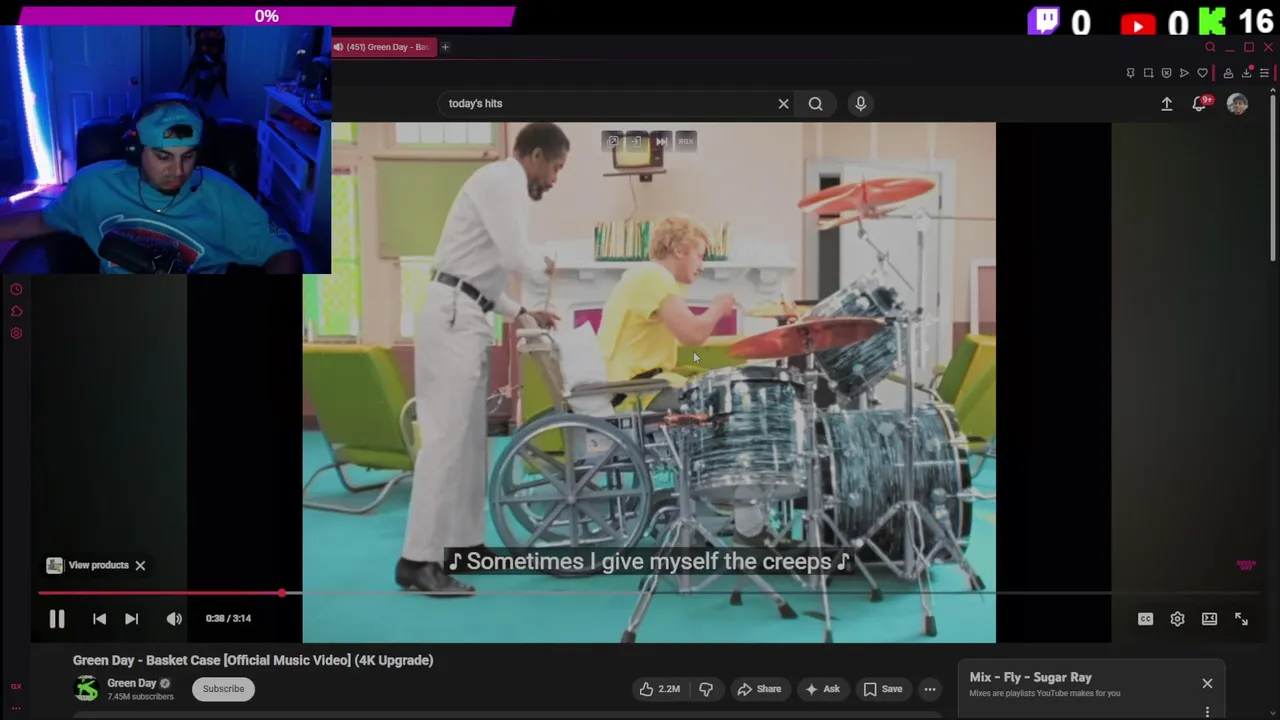Skip to the next video
This screenshot has width=1280, height=720.
tap(131, 619)
